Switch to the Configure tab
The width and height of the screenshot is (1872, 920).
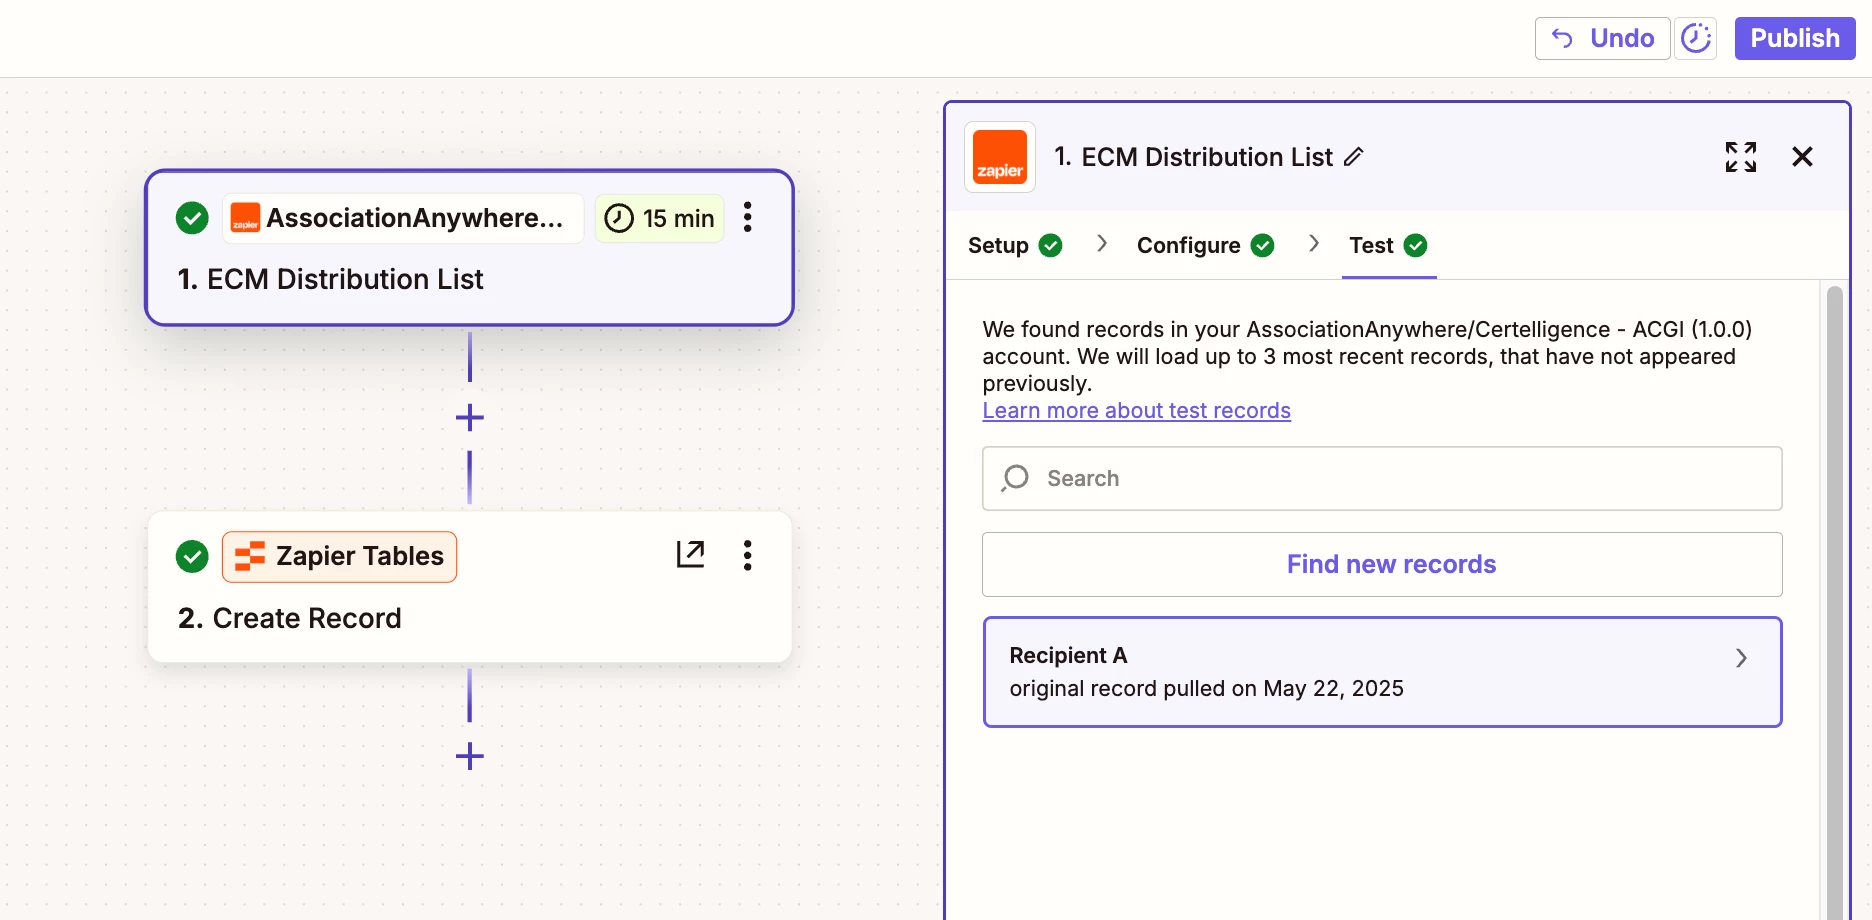click(x=1205, y=245)
